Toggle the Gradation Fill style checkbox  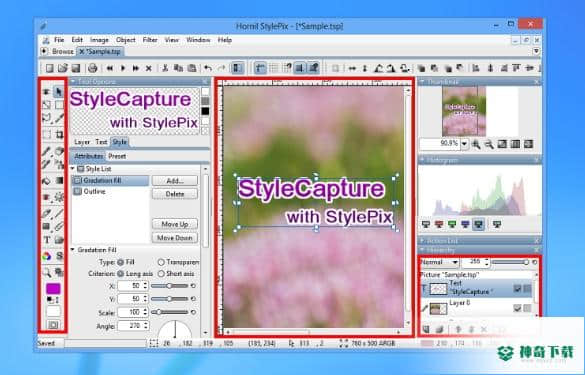click(77, 180)
